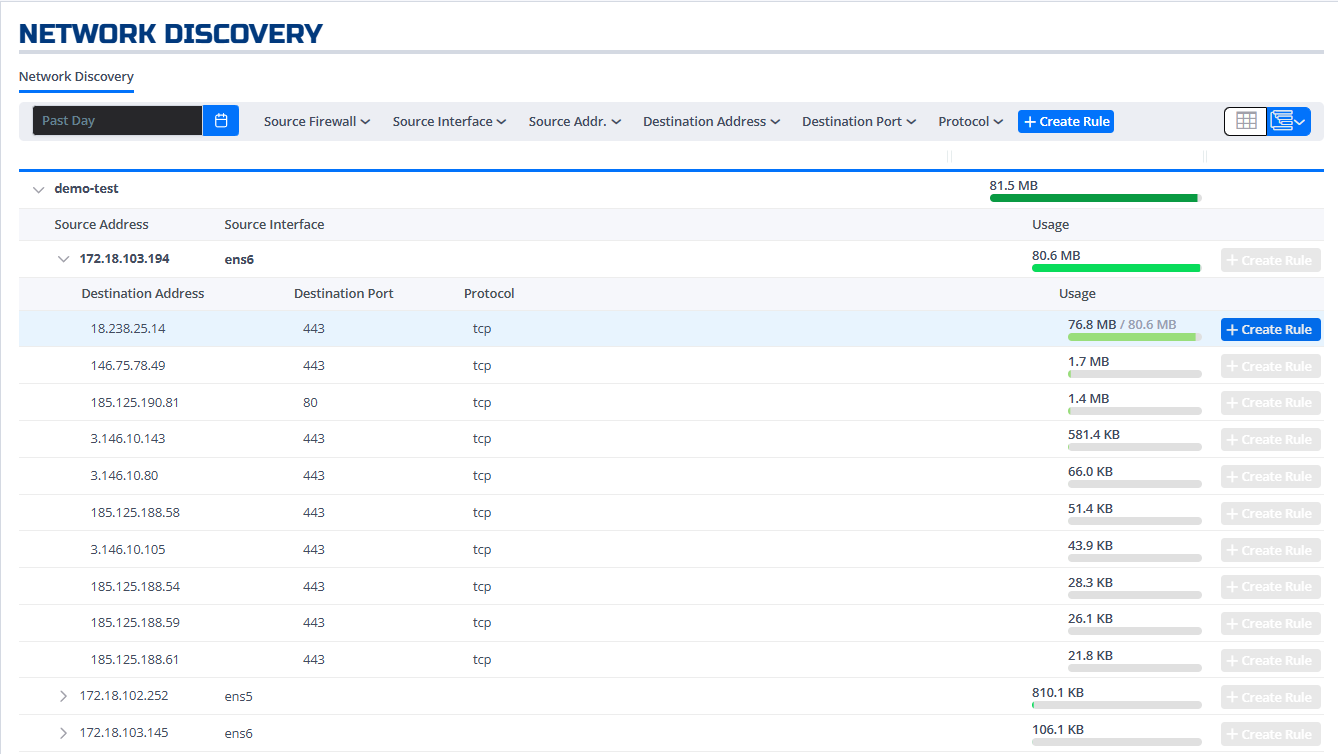The height and width of the screenshot is (754, 1338).
Task: Open the Protocol filter dropdown
Action: click(968, 120)
